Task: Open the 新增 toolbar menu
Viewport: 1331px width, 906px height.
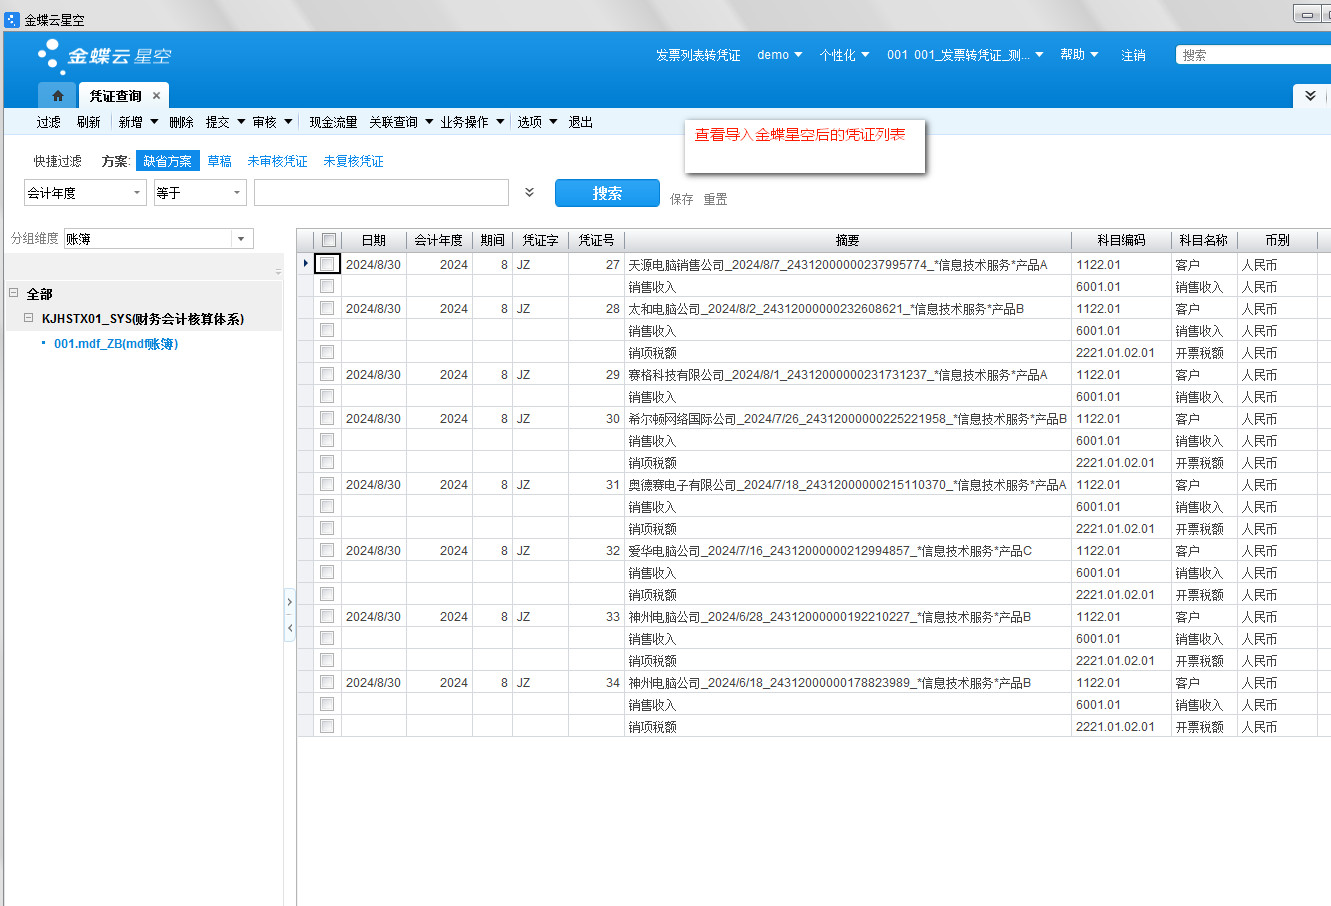Action: point(138,122)
